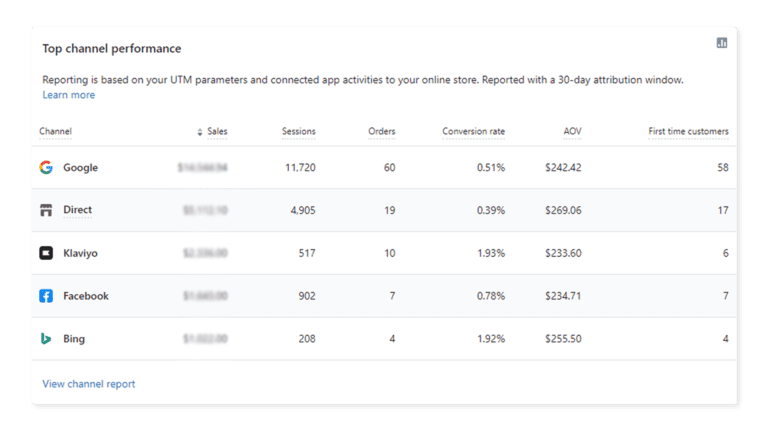Open the chart view icon top-right
Screen dimensions: 768x432
(722, 43)
